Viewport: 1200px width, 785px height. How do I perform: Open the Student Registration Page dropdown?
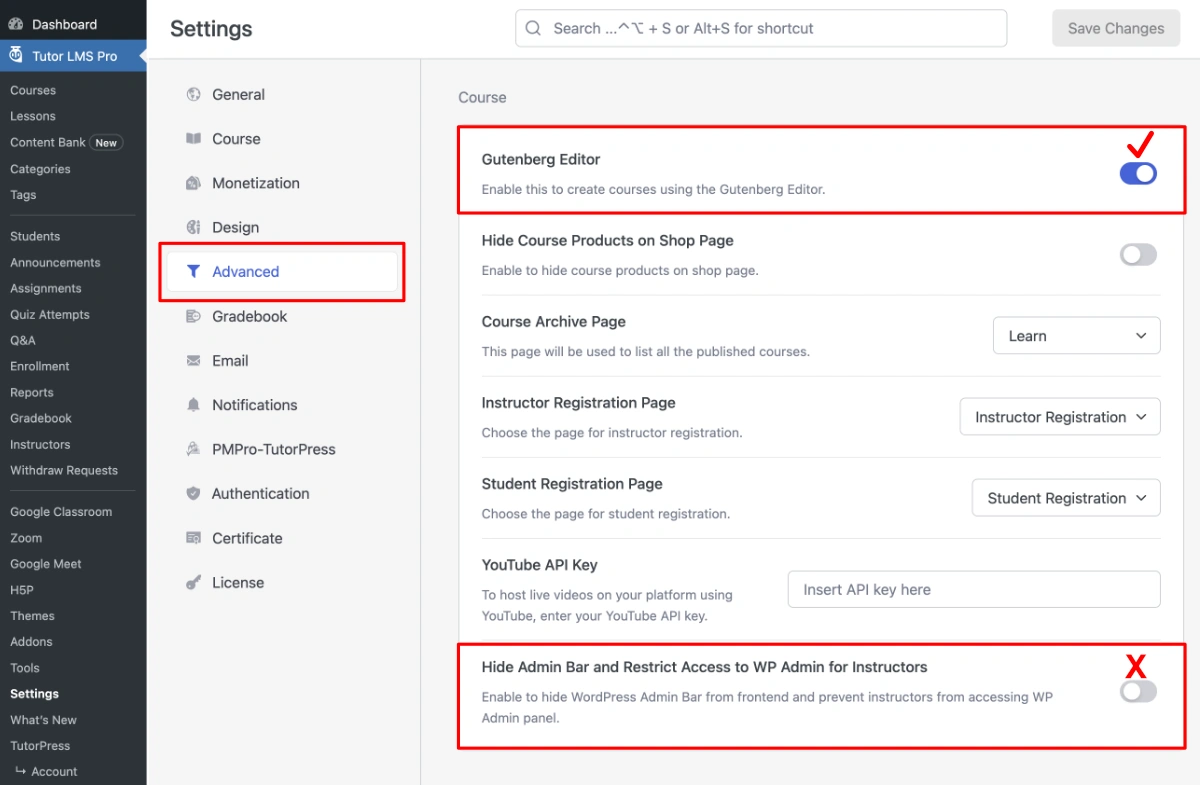tap(1065, 497)
